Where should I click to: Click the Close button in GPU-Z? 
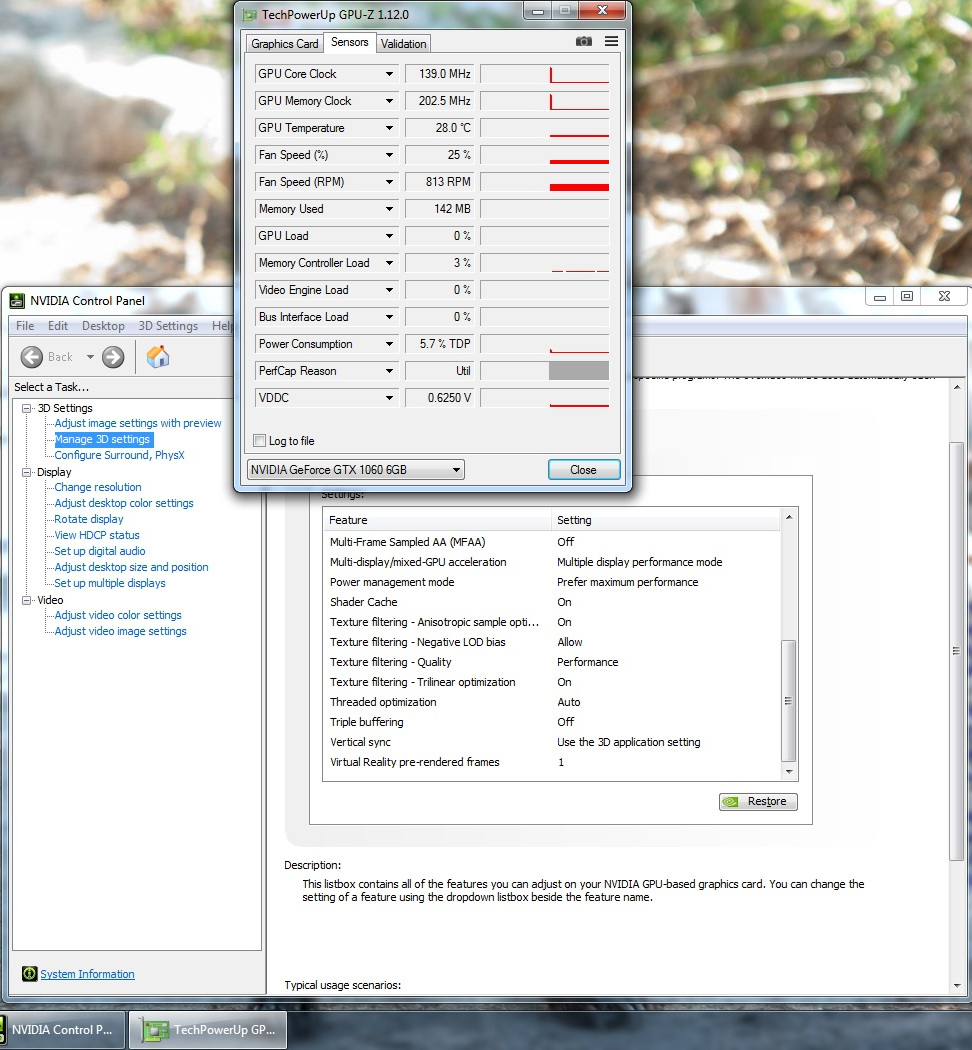tap(584, 469)
